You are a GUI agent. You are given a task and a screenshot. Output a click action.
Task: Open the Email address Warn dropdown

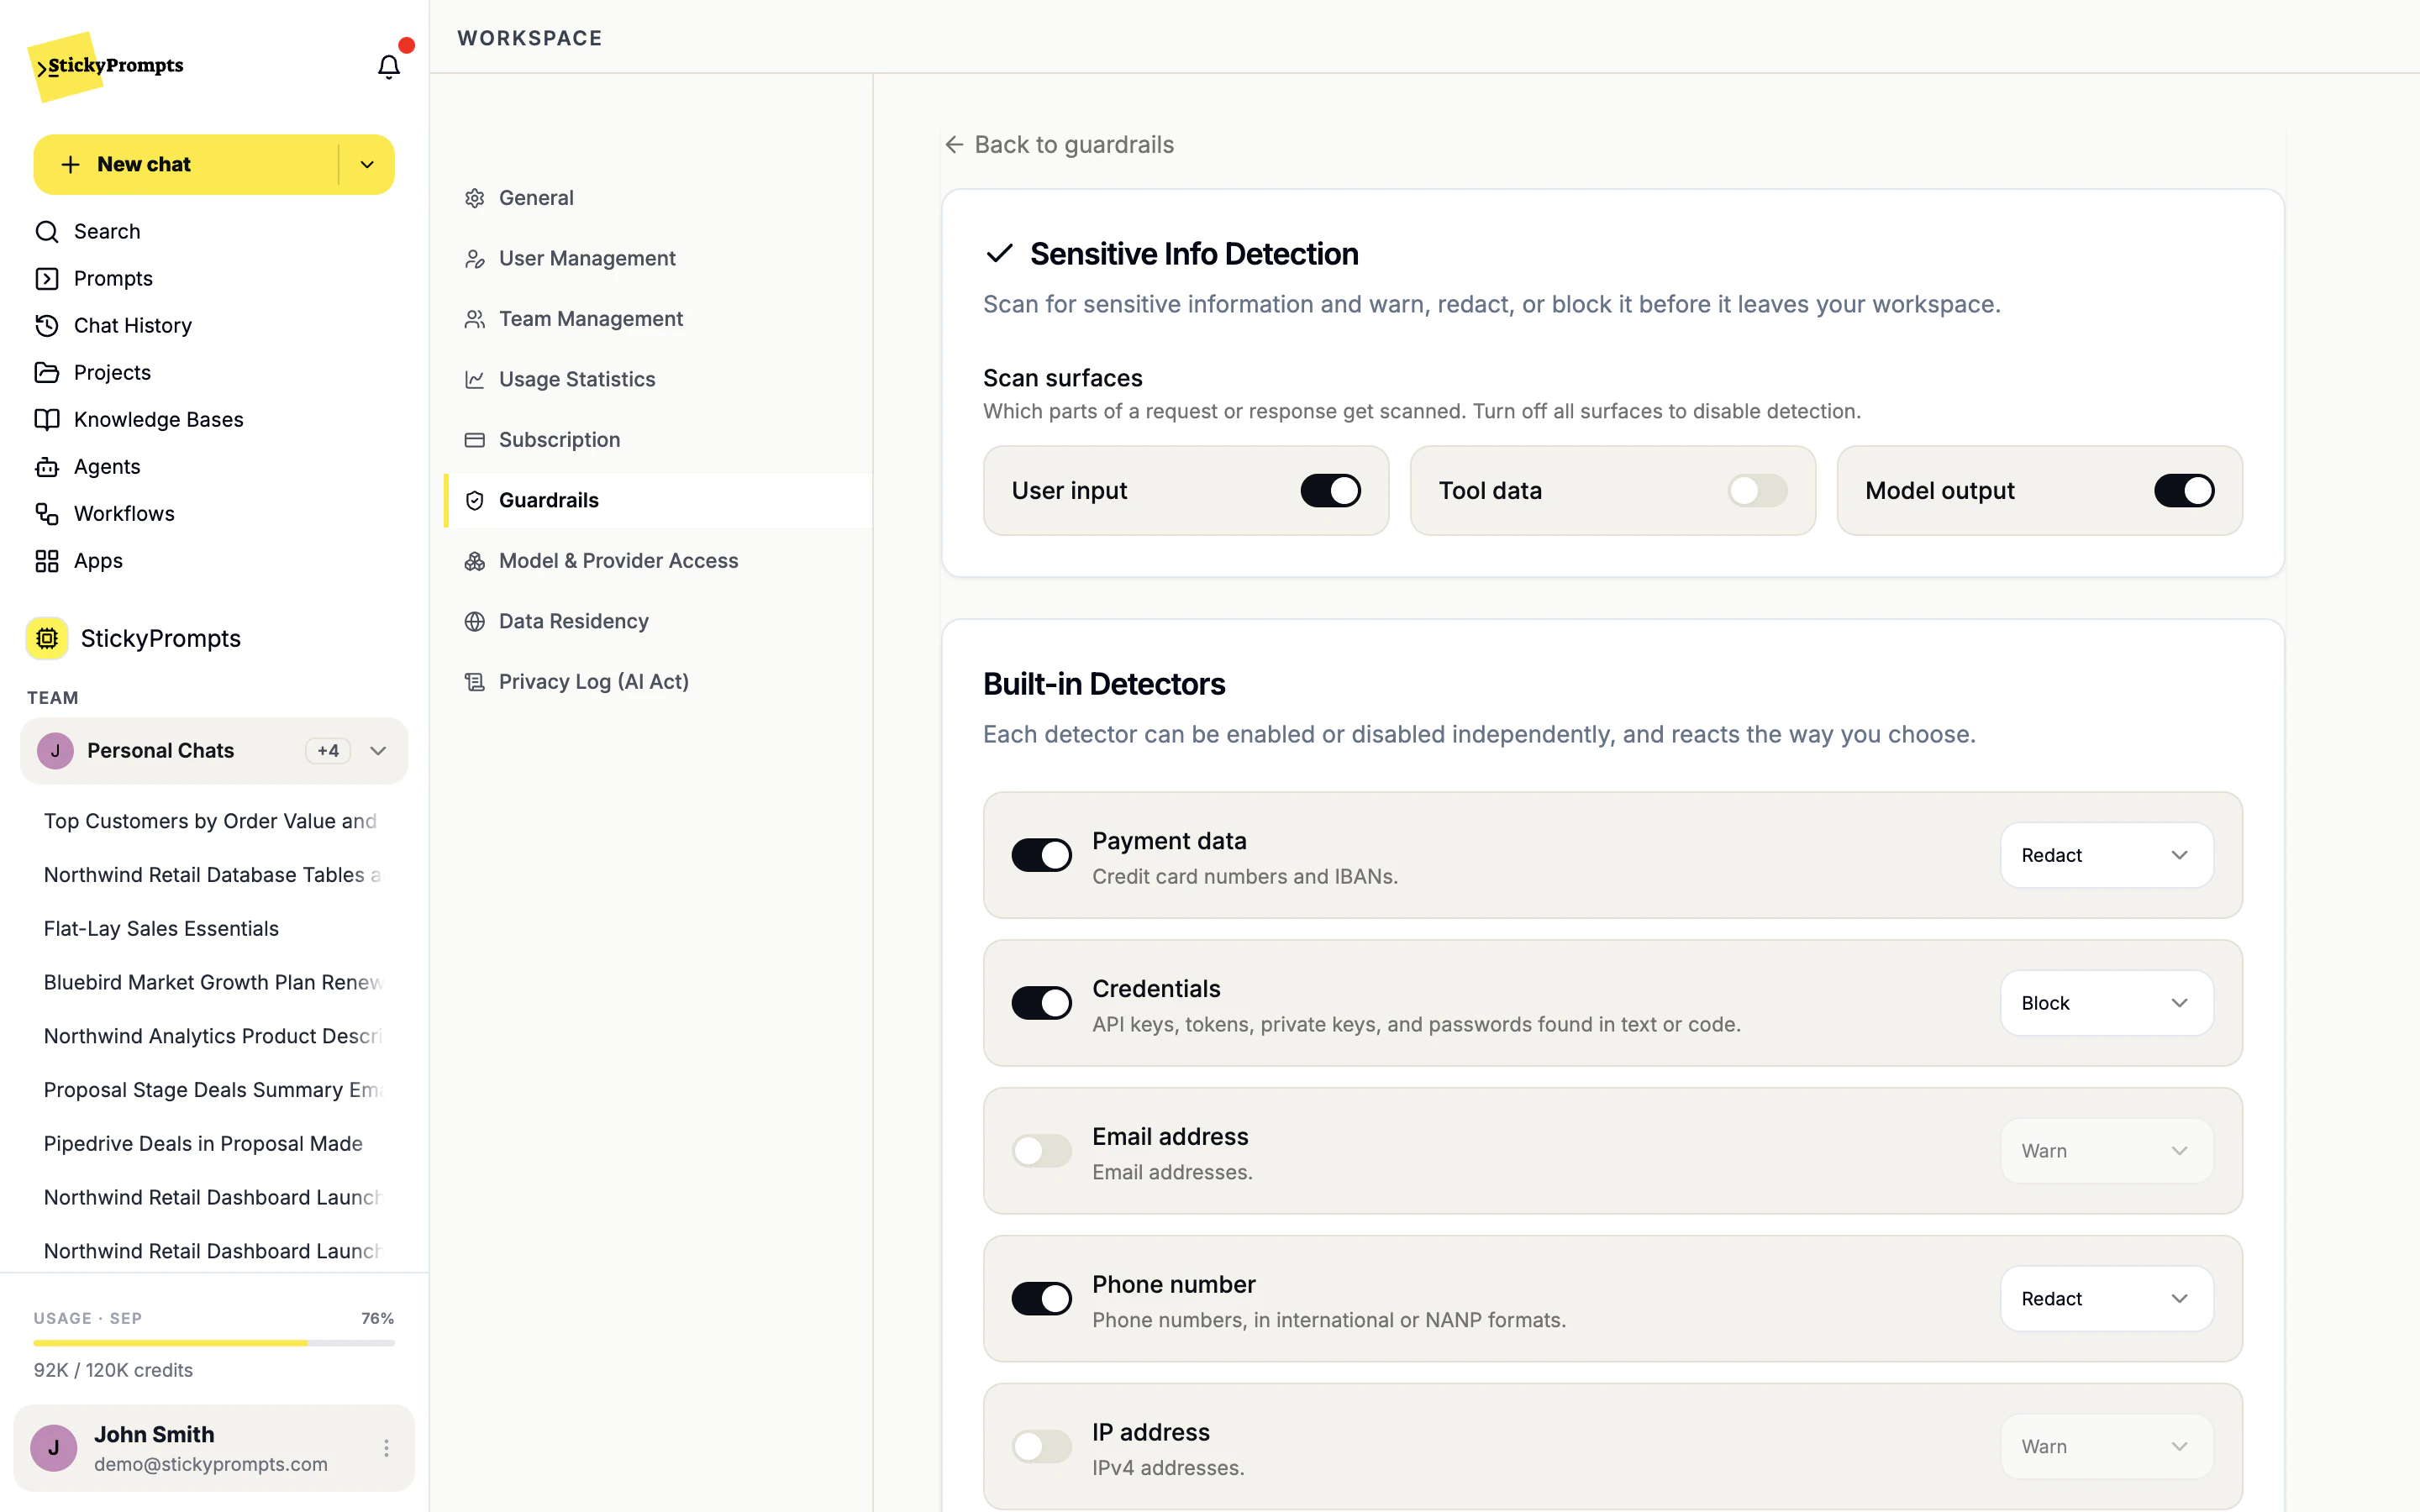(x=2107, y=1151)
